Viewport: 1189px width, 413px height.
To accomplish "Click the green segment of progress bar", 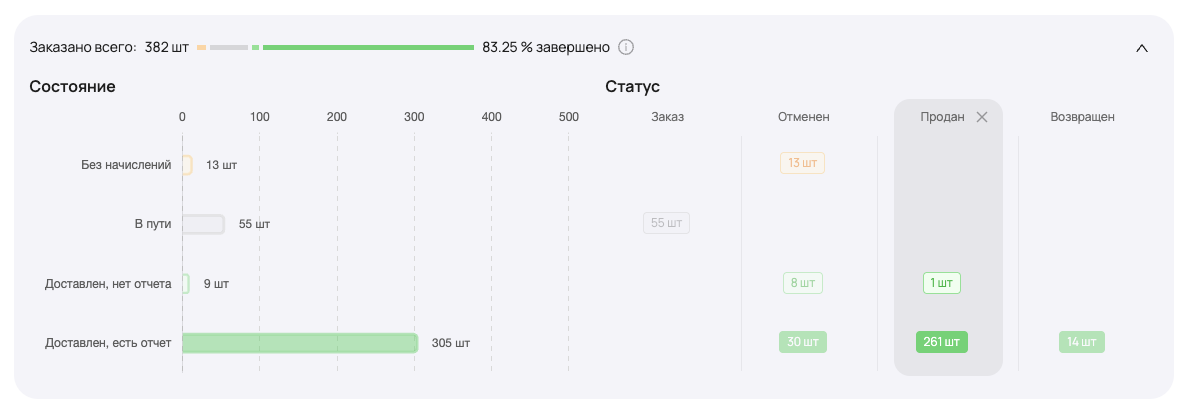I will pos(368,47).
